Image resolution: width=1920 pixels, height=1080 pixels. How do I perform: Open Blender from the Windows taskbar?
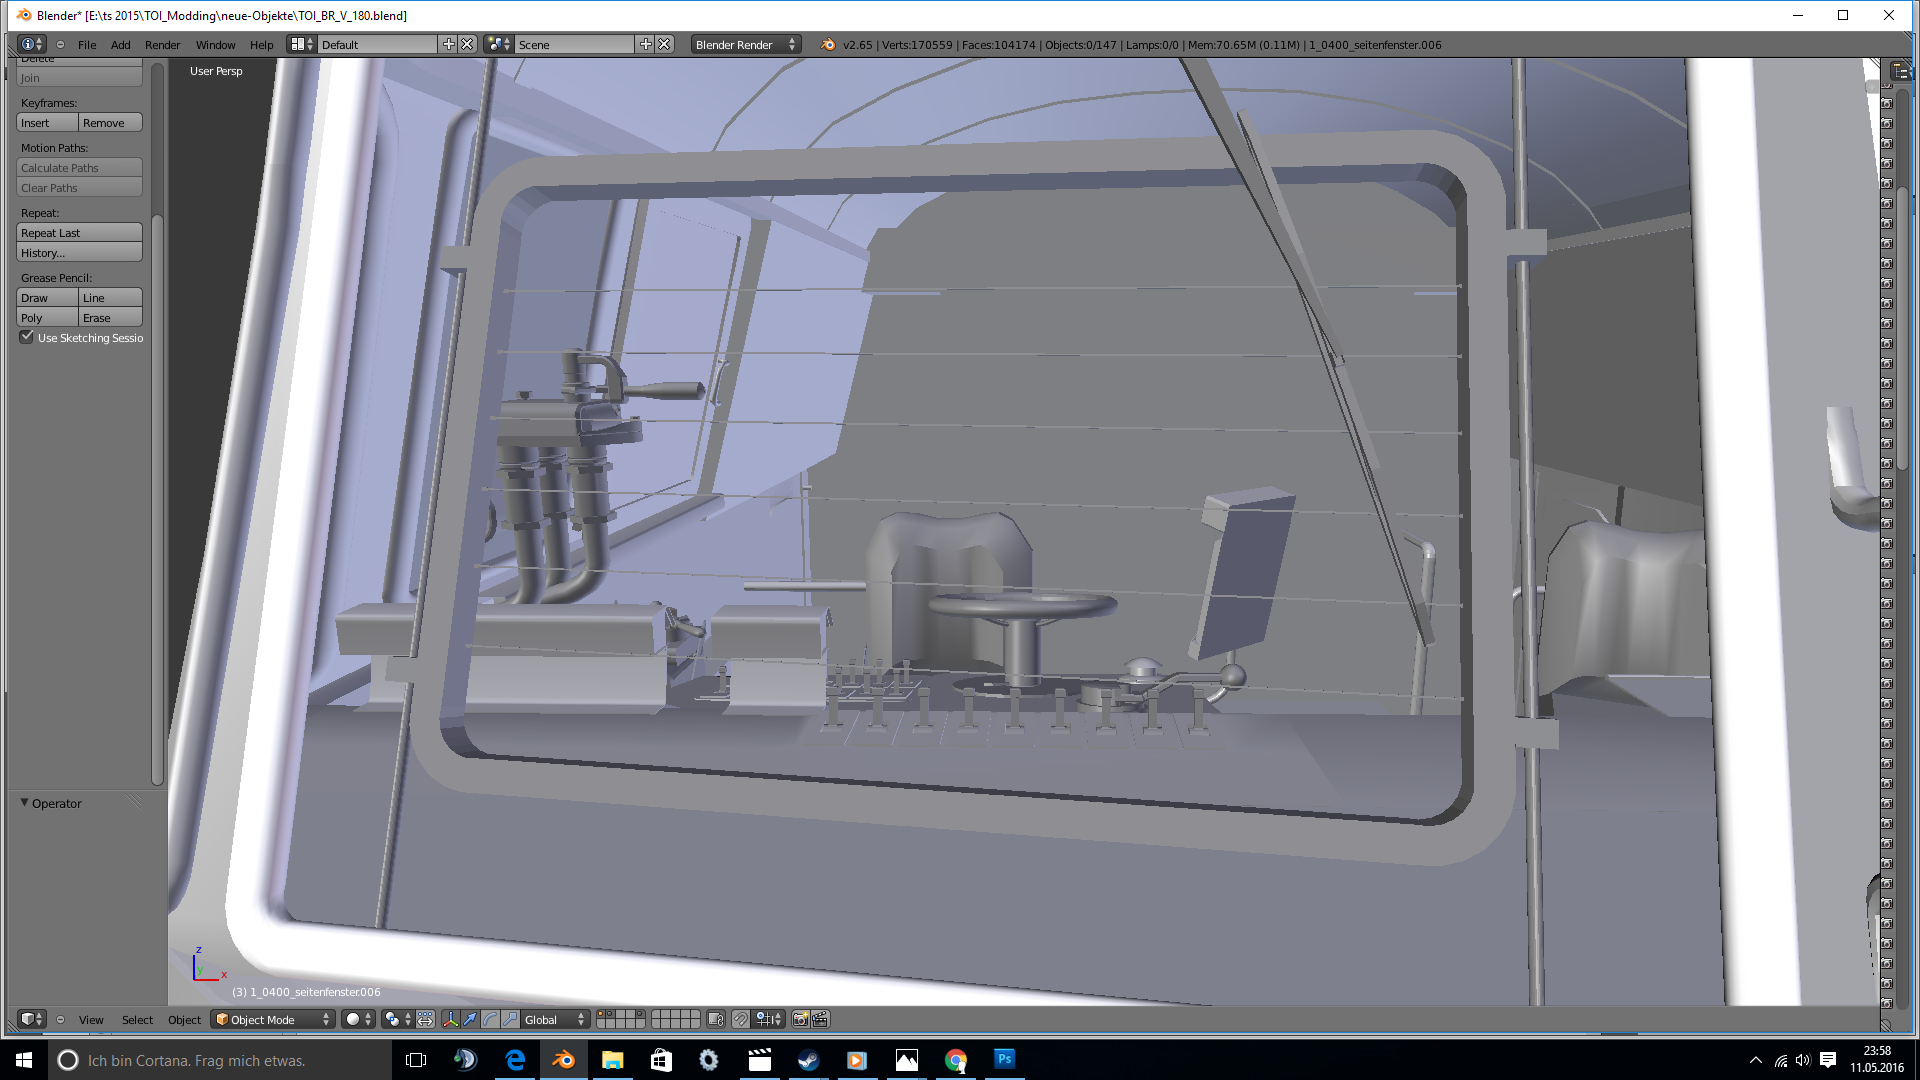click(564, 1060)
